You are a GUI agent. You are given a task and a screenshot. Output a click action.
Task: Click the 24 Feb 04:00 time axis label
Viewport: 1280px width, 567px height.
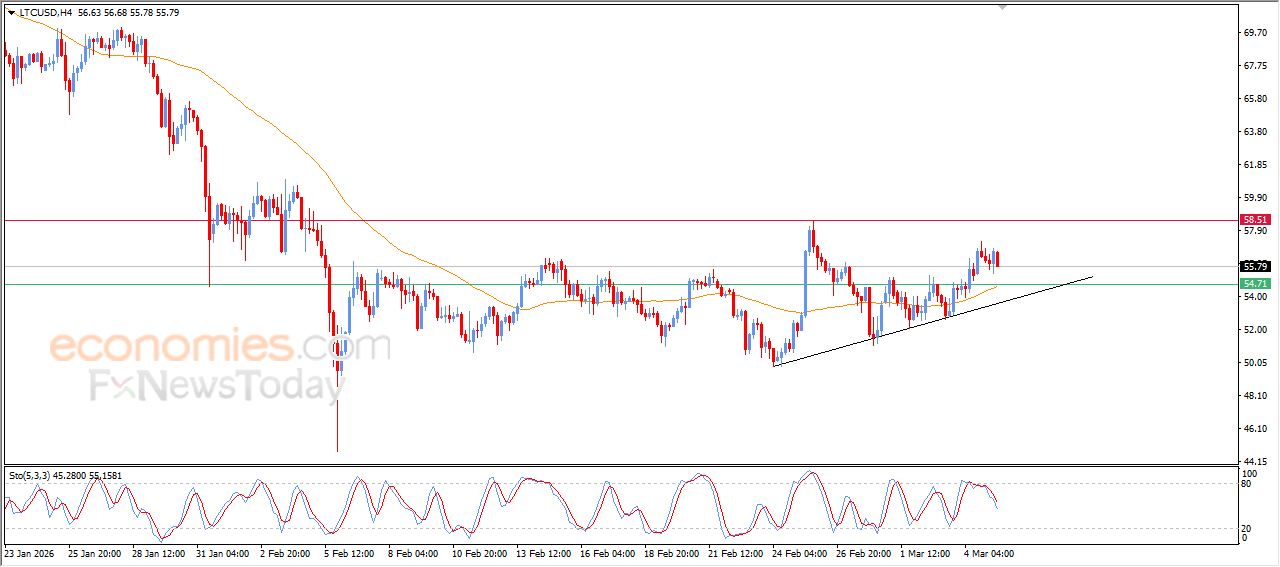[798, 553]
